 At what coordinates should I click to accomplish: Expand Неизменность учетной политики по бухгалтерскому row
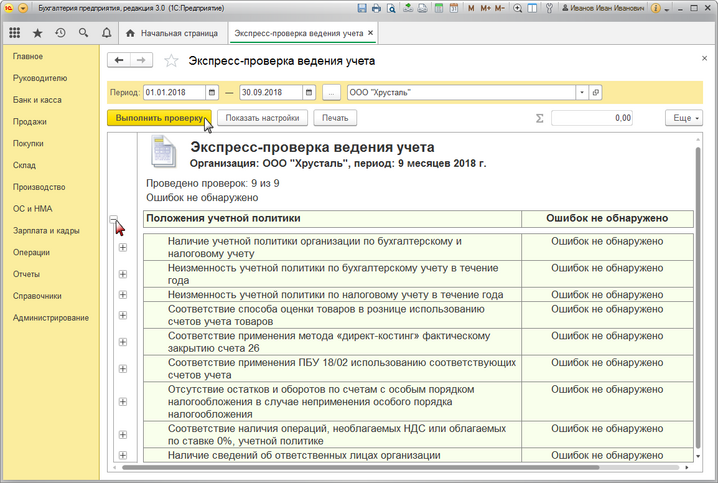pos(123,274)
